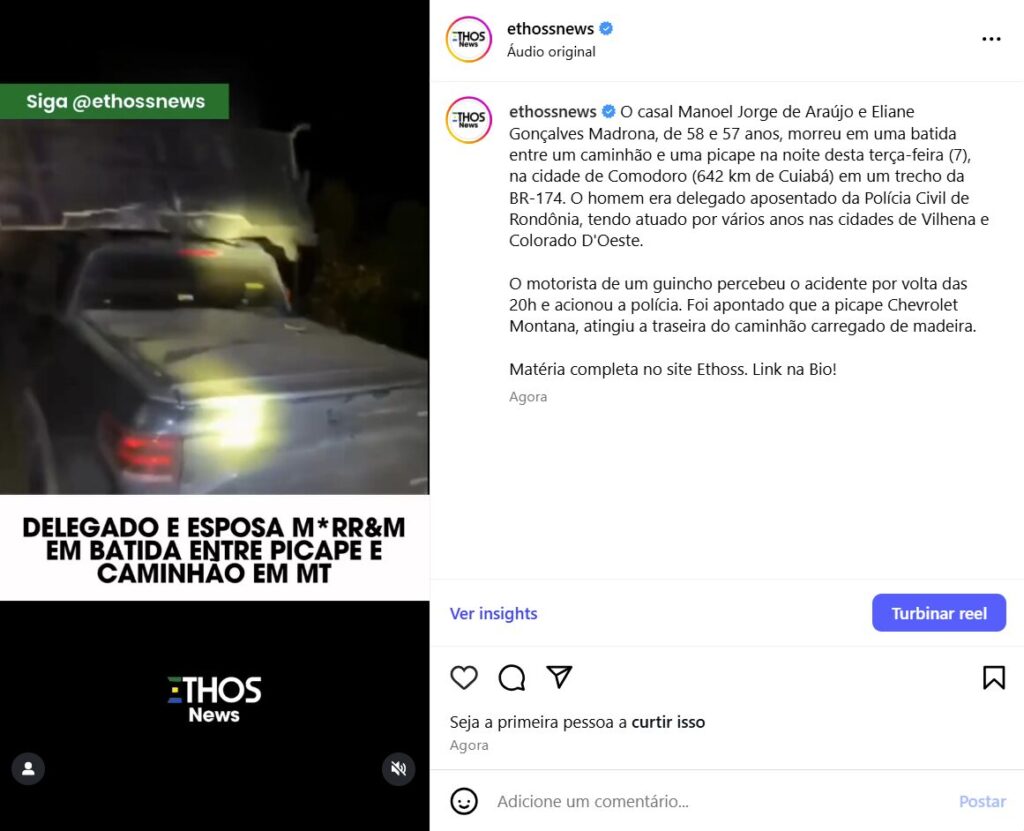
Task: Open comments via speech bubble icon
Action: (x=512, y=677)
